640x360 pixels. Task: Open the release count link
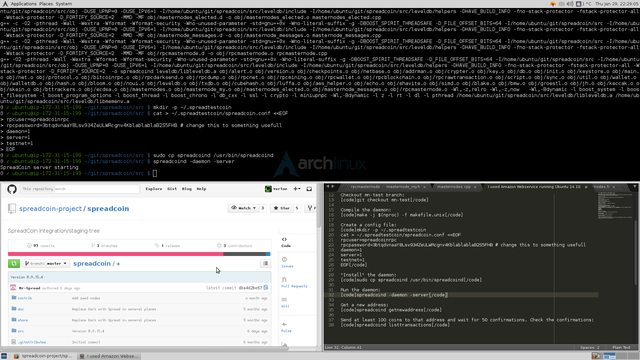[167, 246]
